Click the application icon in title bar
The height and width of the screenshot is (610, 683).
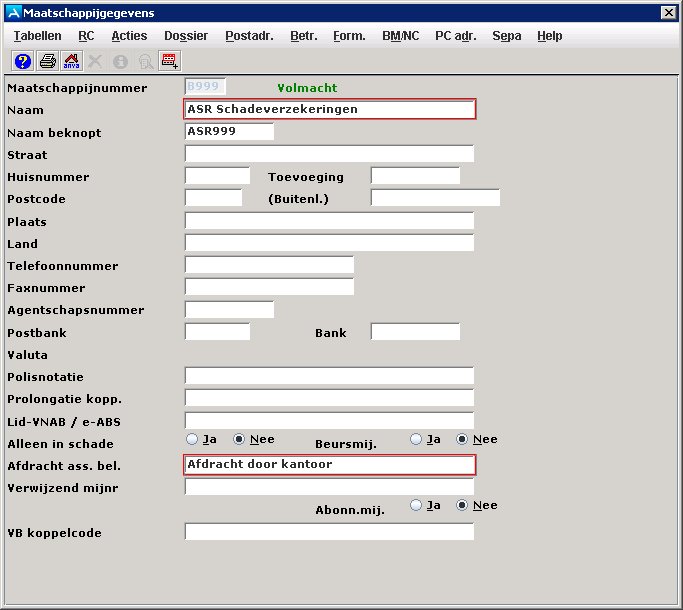coord(12,11)
